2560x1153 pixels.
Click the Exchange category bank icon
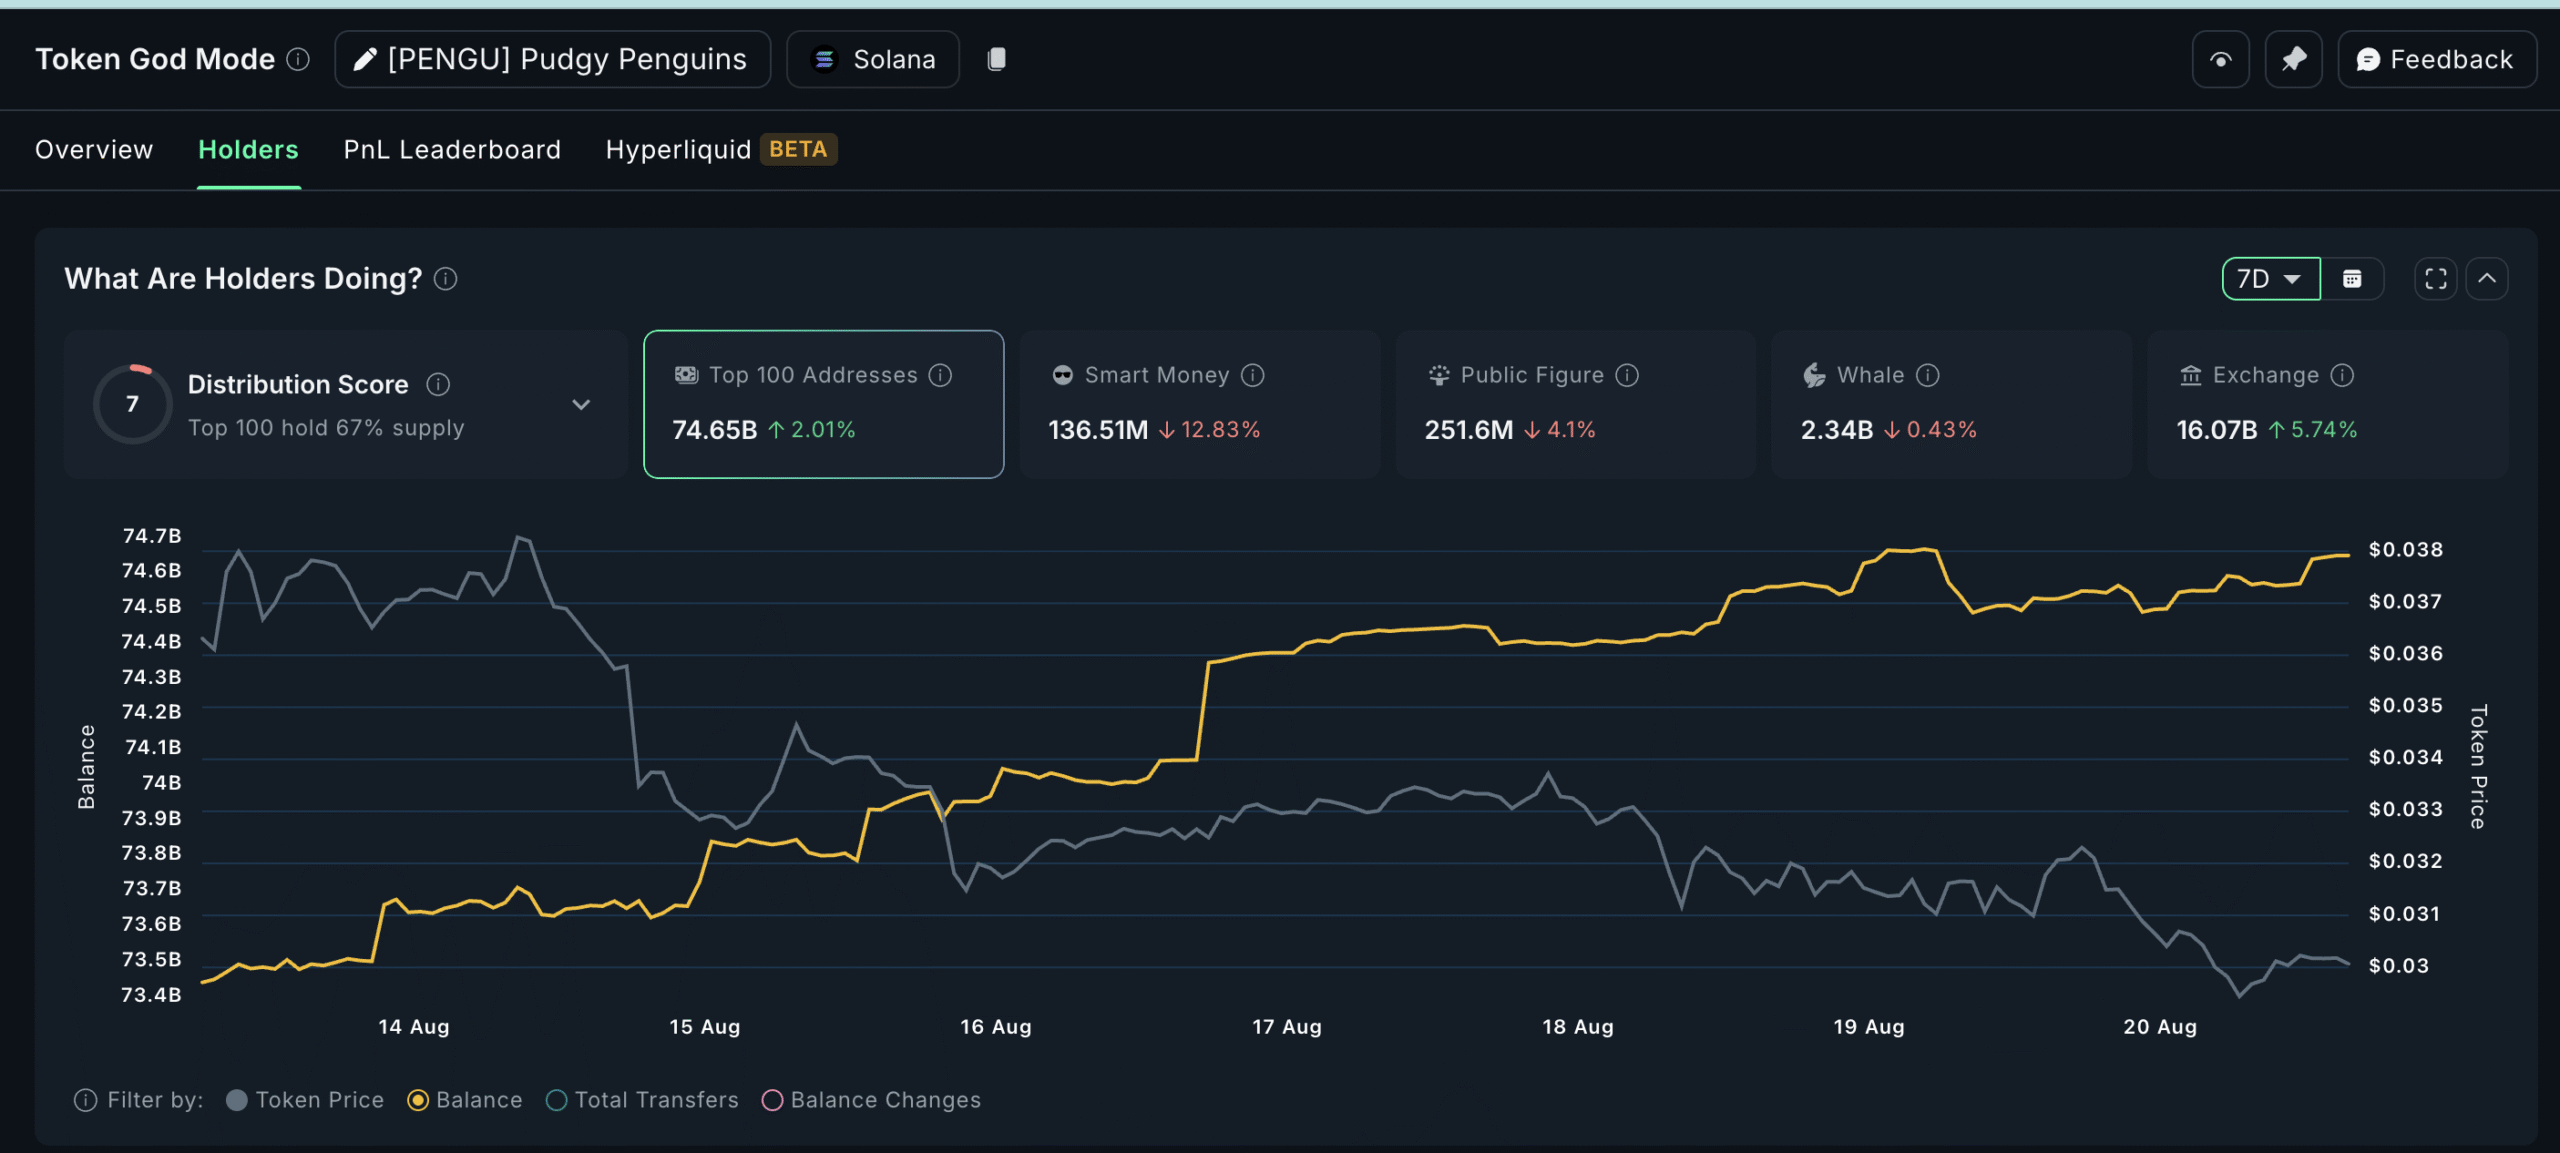[2191, 375]
